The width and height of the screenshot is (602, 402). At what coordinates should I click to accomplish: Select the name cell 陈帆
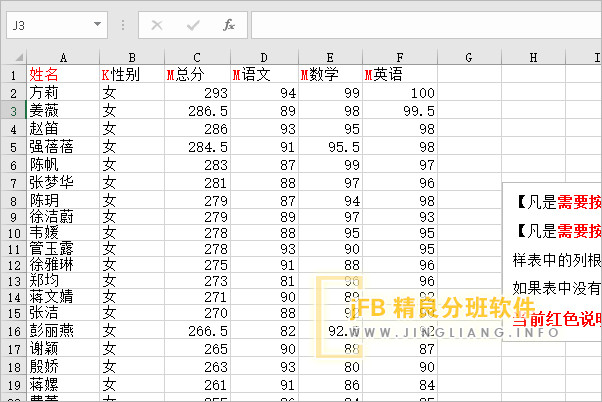click(x=63, y=164)
